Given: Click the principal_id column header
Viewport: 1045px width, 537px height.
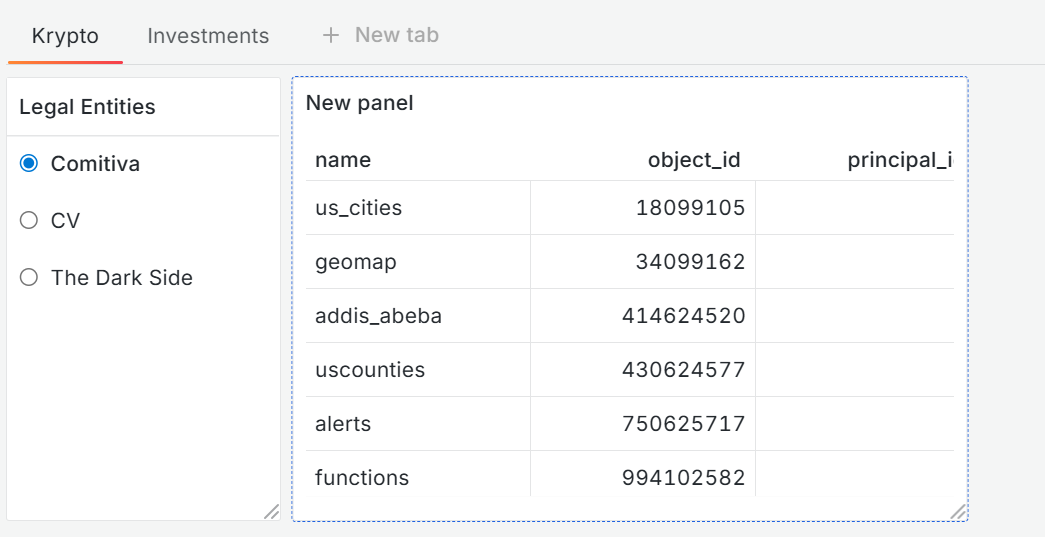Looking at the screenshot, I should point(898,160).
